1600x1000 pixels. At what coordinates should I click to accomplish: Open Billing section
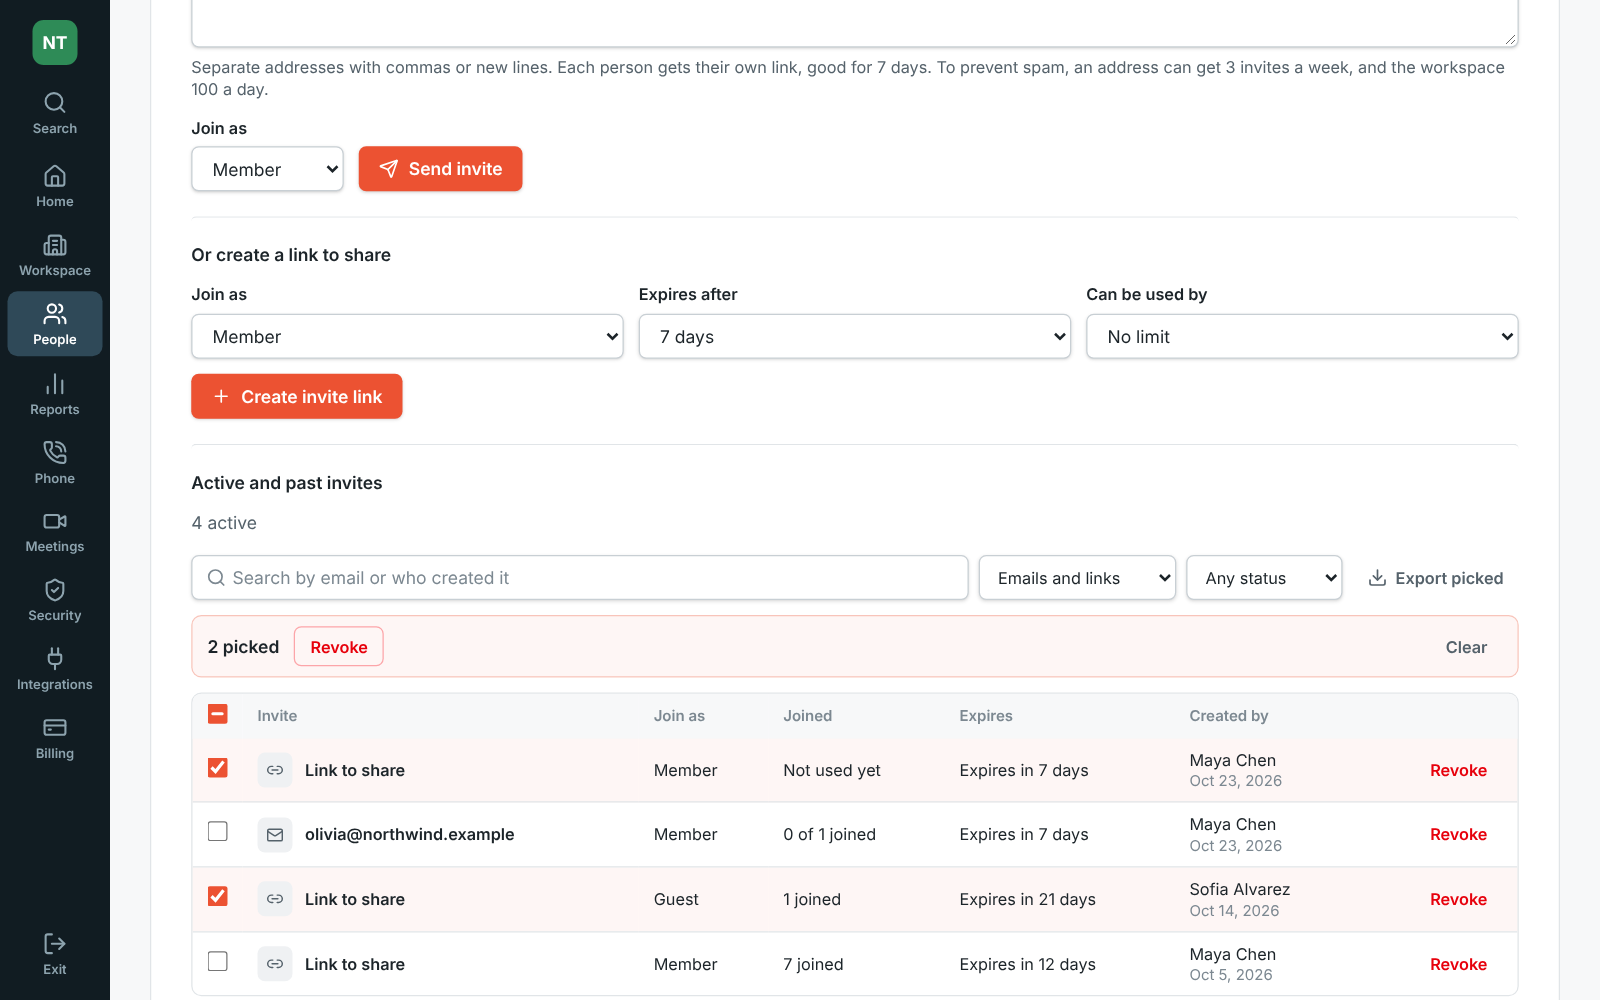coord(55,739)
